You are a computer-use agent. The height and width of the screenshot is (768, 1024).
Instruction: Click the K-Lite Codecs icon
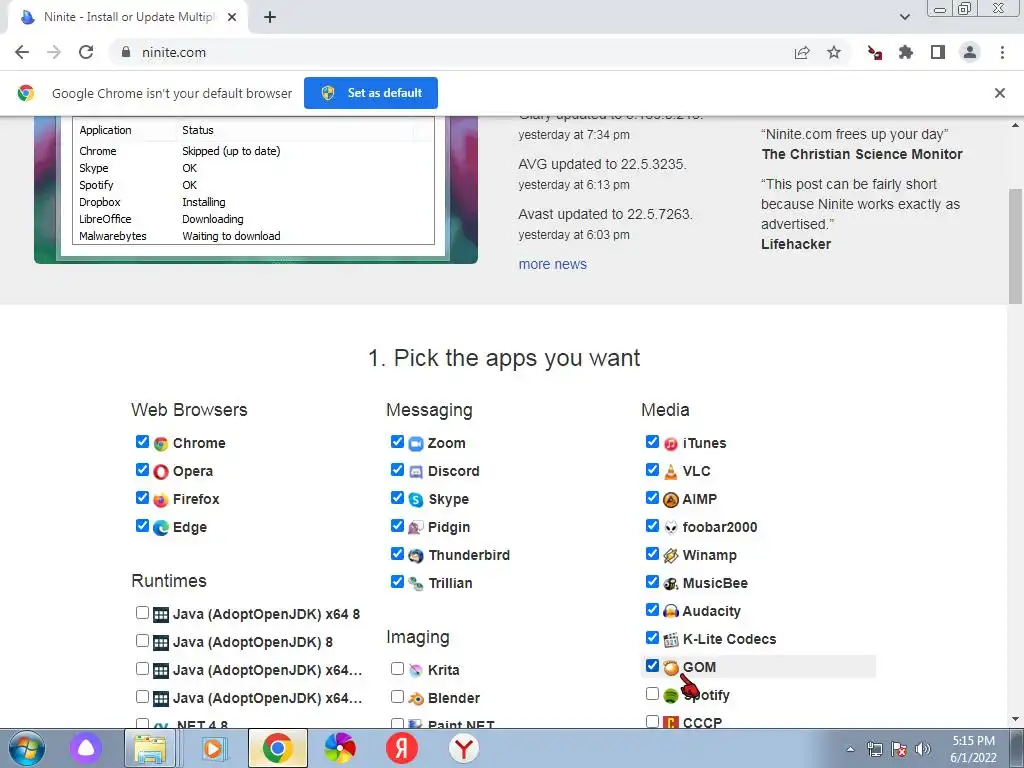pos(671,640)
